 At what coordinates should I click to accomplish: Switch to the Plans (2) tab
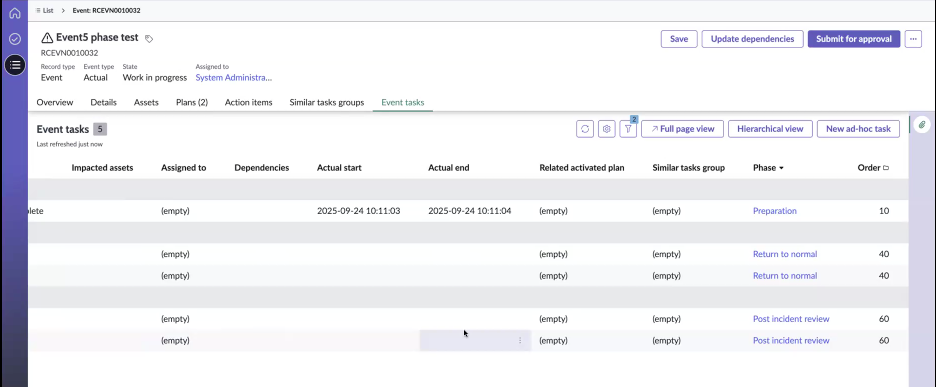(192, 102)
